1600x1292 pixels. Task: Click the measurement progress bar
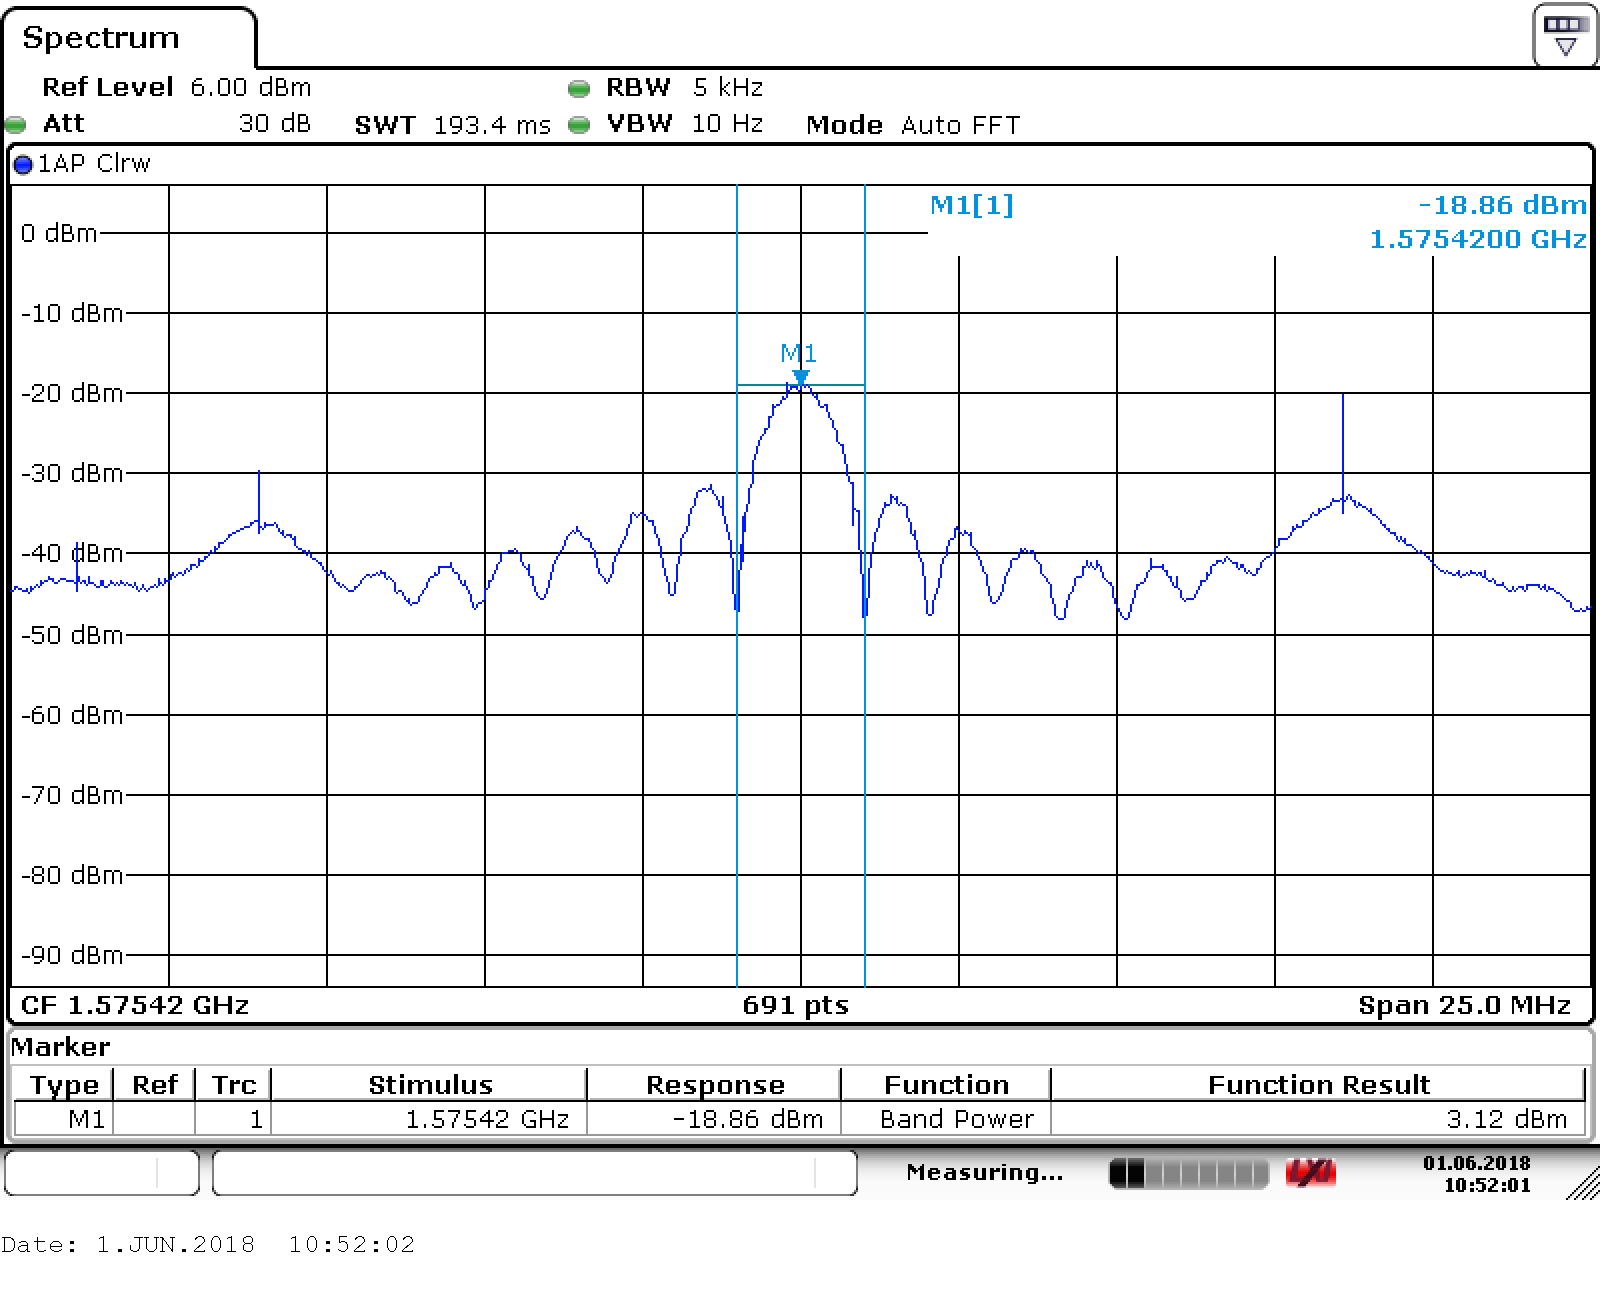click(x=1188, y=1173)
